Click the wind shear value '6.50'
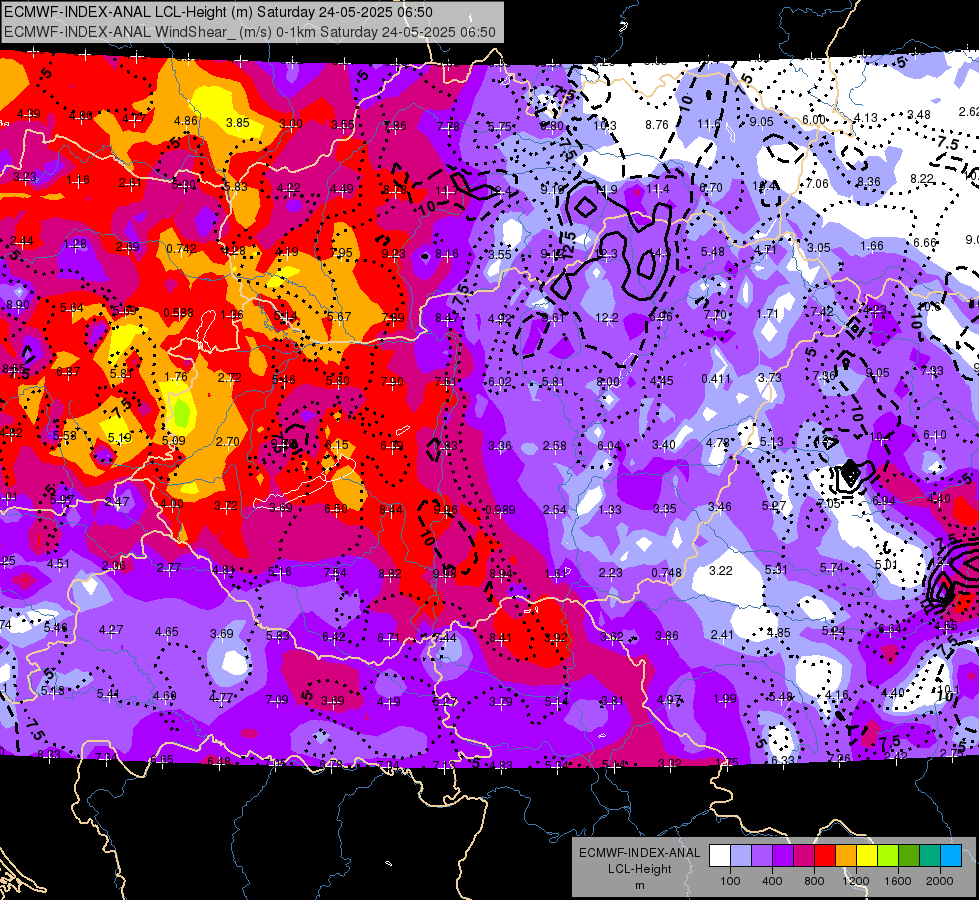This screenshot has height=900, width=979. pos(336,509)
